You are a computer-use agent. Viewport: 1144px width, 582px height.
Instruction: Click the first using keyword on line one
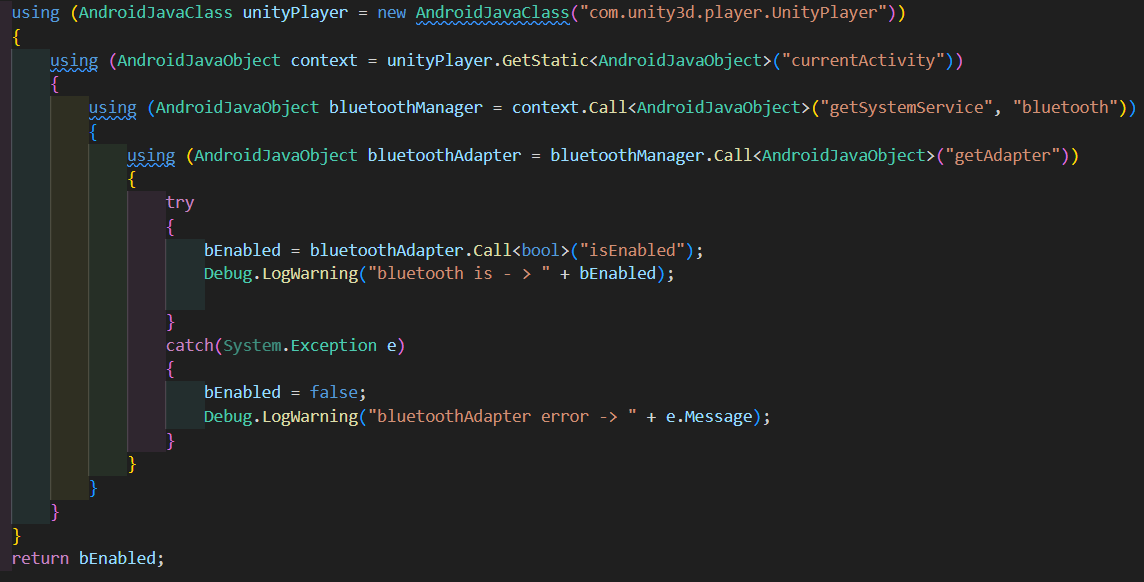coord(36,13)
